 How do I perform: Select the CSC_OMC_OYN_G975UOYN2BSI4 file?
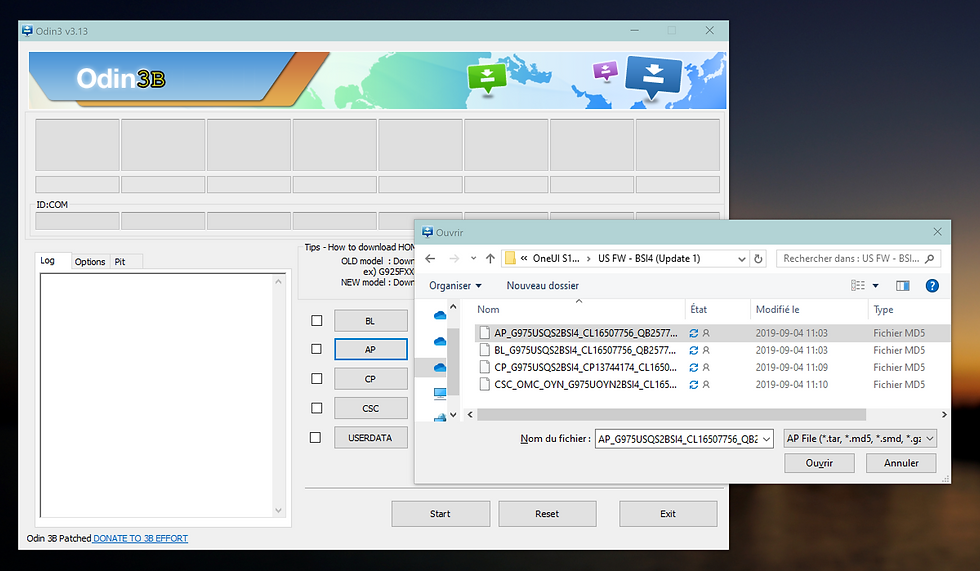click(x=712, y=384)
